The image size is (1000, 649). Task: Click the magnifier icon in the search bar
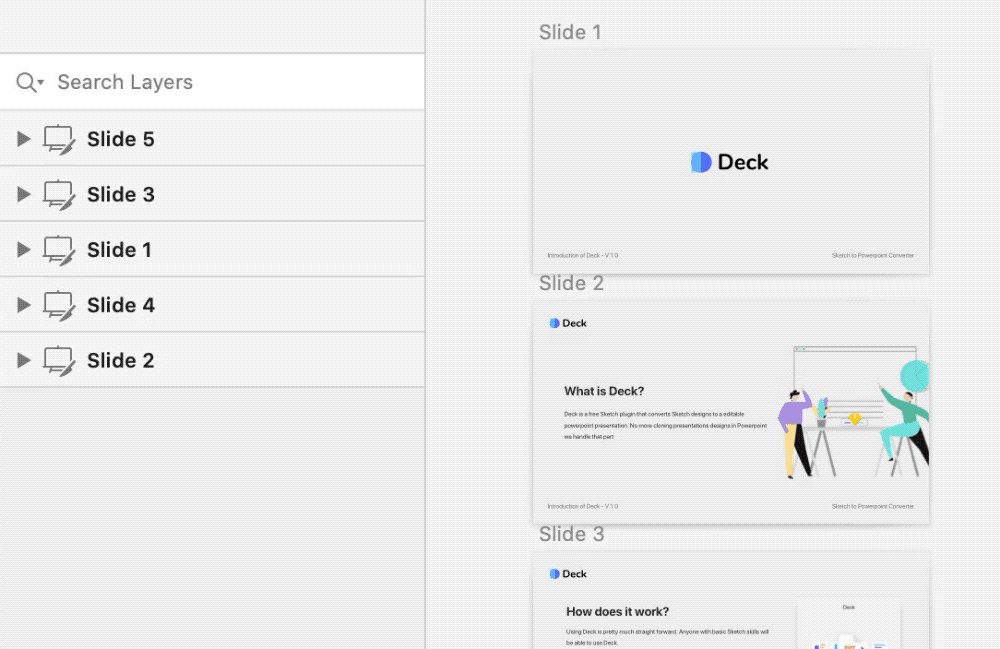24,82
